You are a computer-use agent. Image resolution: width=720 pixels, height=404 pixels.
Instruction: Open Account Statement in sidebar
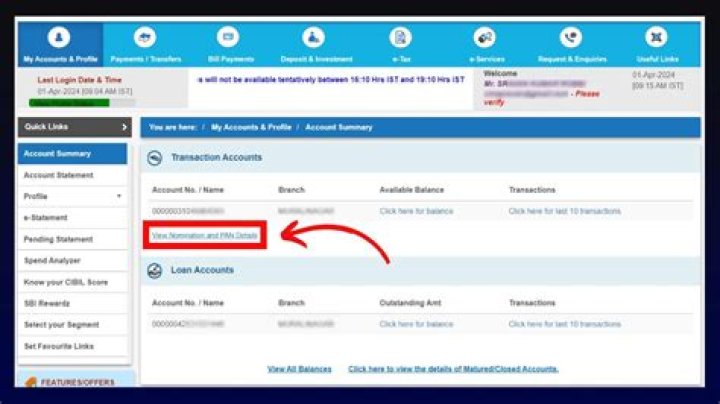(x=58, y=175)
